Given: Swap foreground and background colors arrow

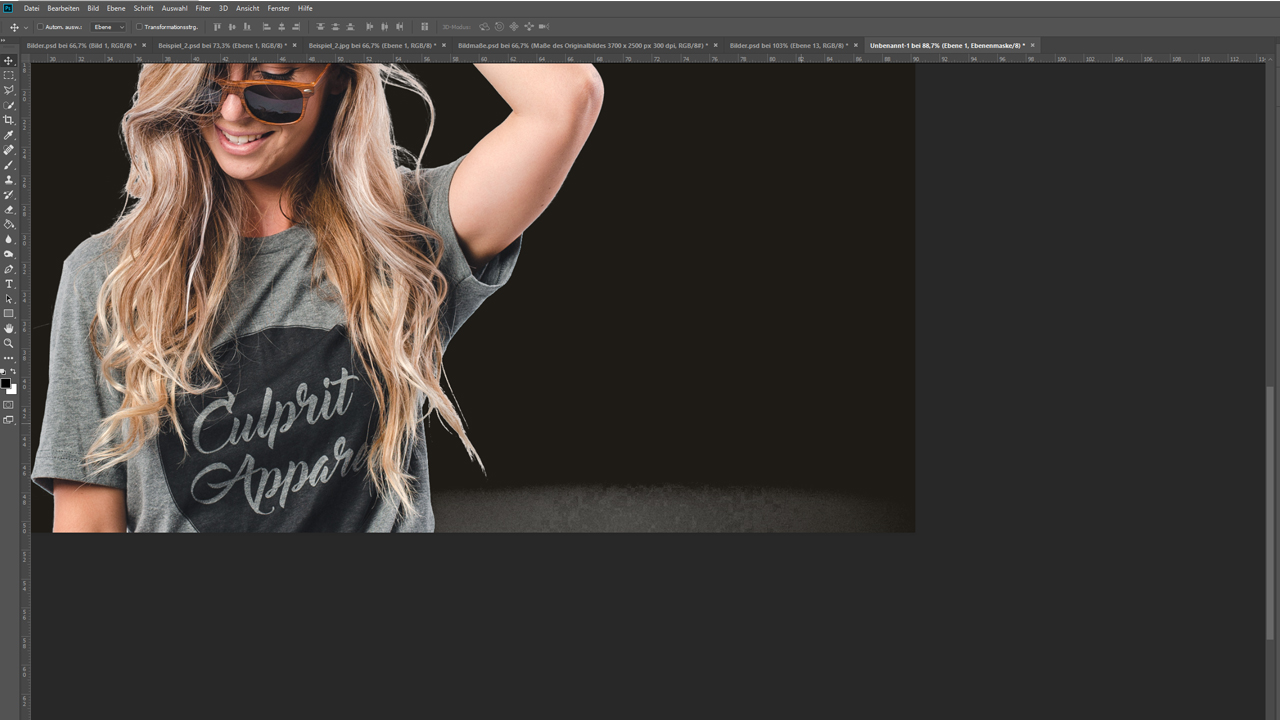Looking at the screenshot, I should (13, 371).
